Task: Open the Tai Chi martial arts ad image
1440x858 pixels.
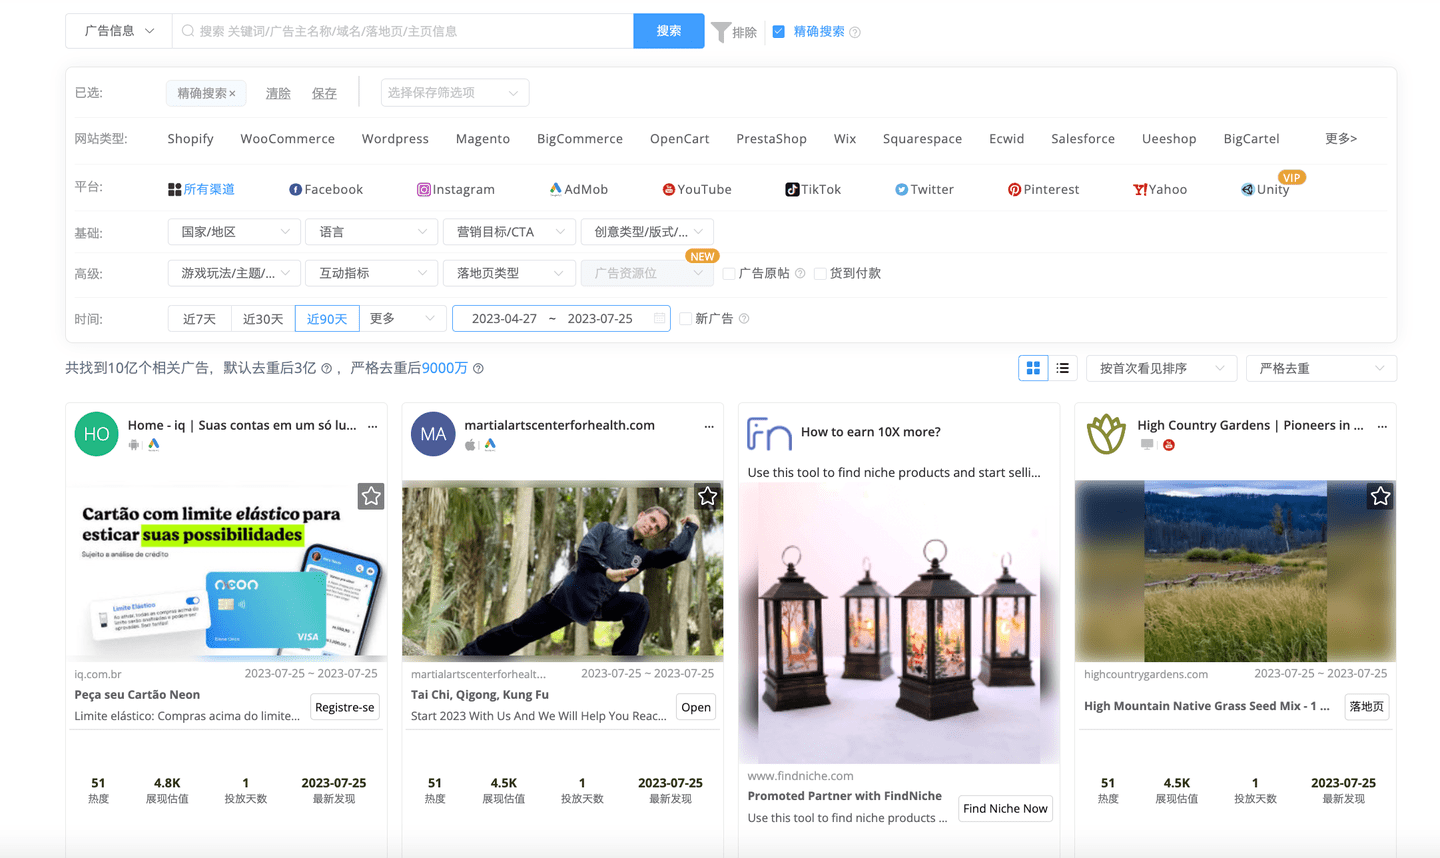Action: click(x=562, y=569)
